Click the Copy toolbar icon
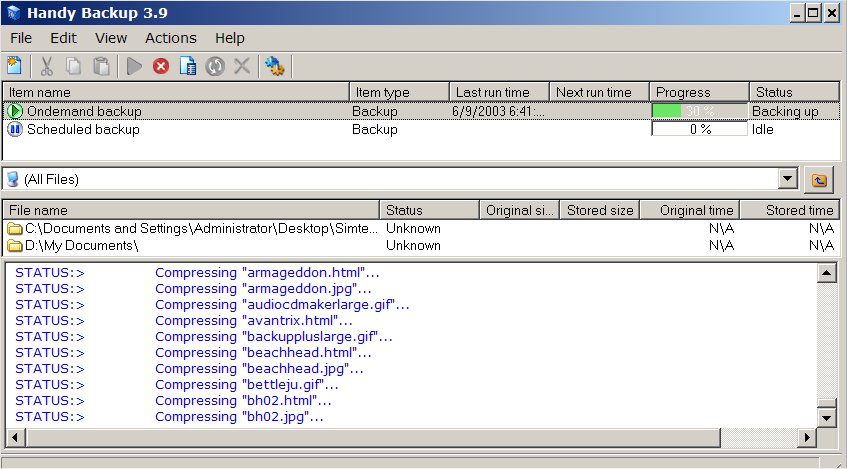Viewport: 847px width, 469px height. (73, 66)
